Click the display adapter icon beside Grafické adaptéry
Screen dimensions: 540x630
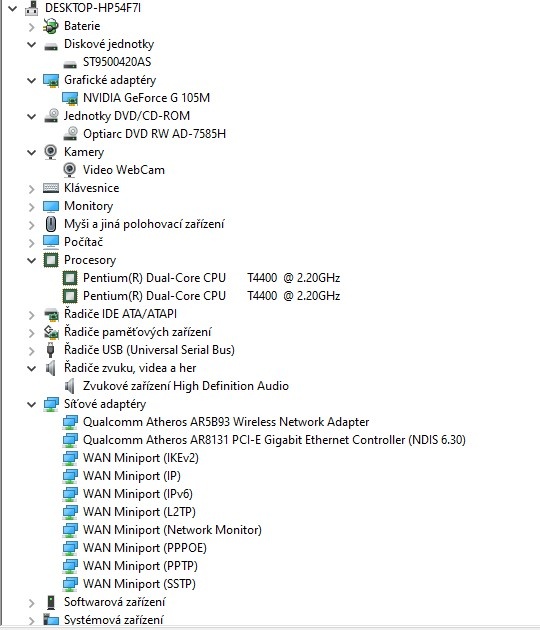51,80
